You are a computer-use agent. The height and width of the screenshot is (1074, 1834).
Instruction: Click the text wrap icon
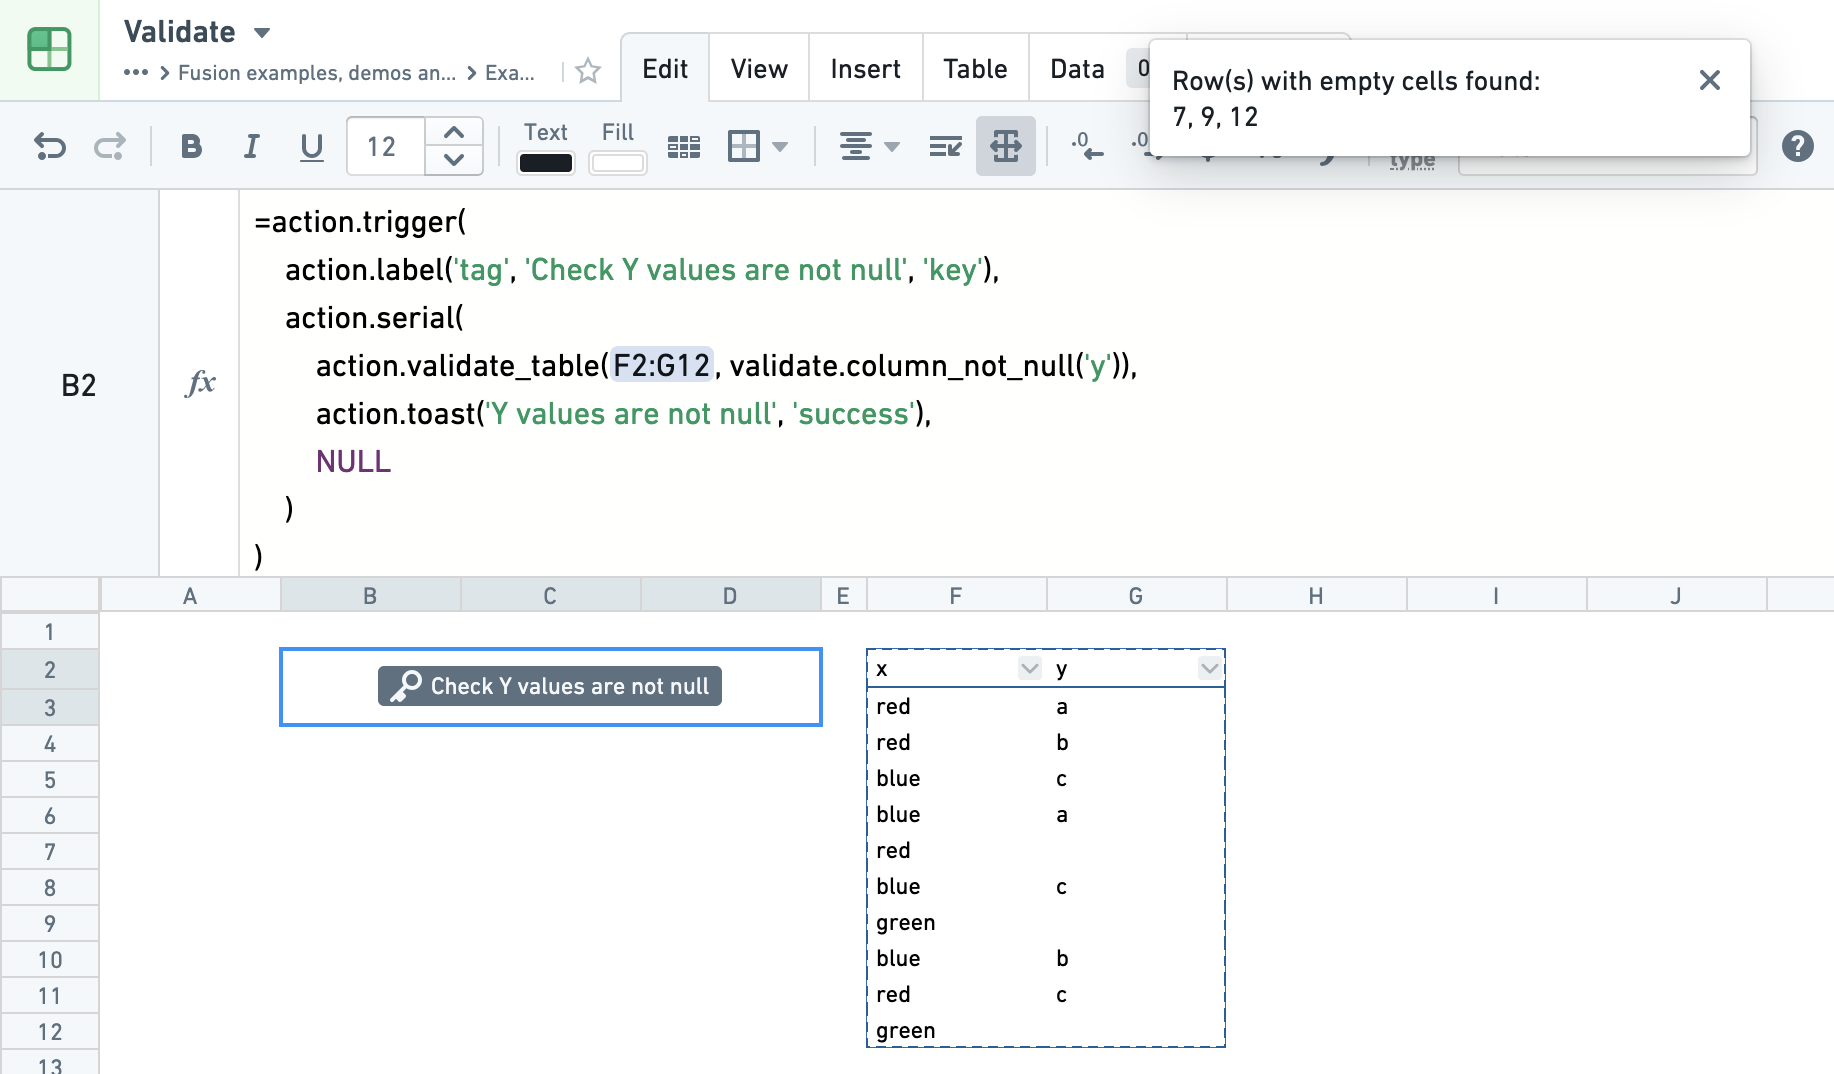945,148
